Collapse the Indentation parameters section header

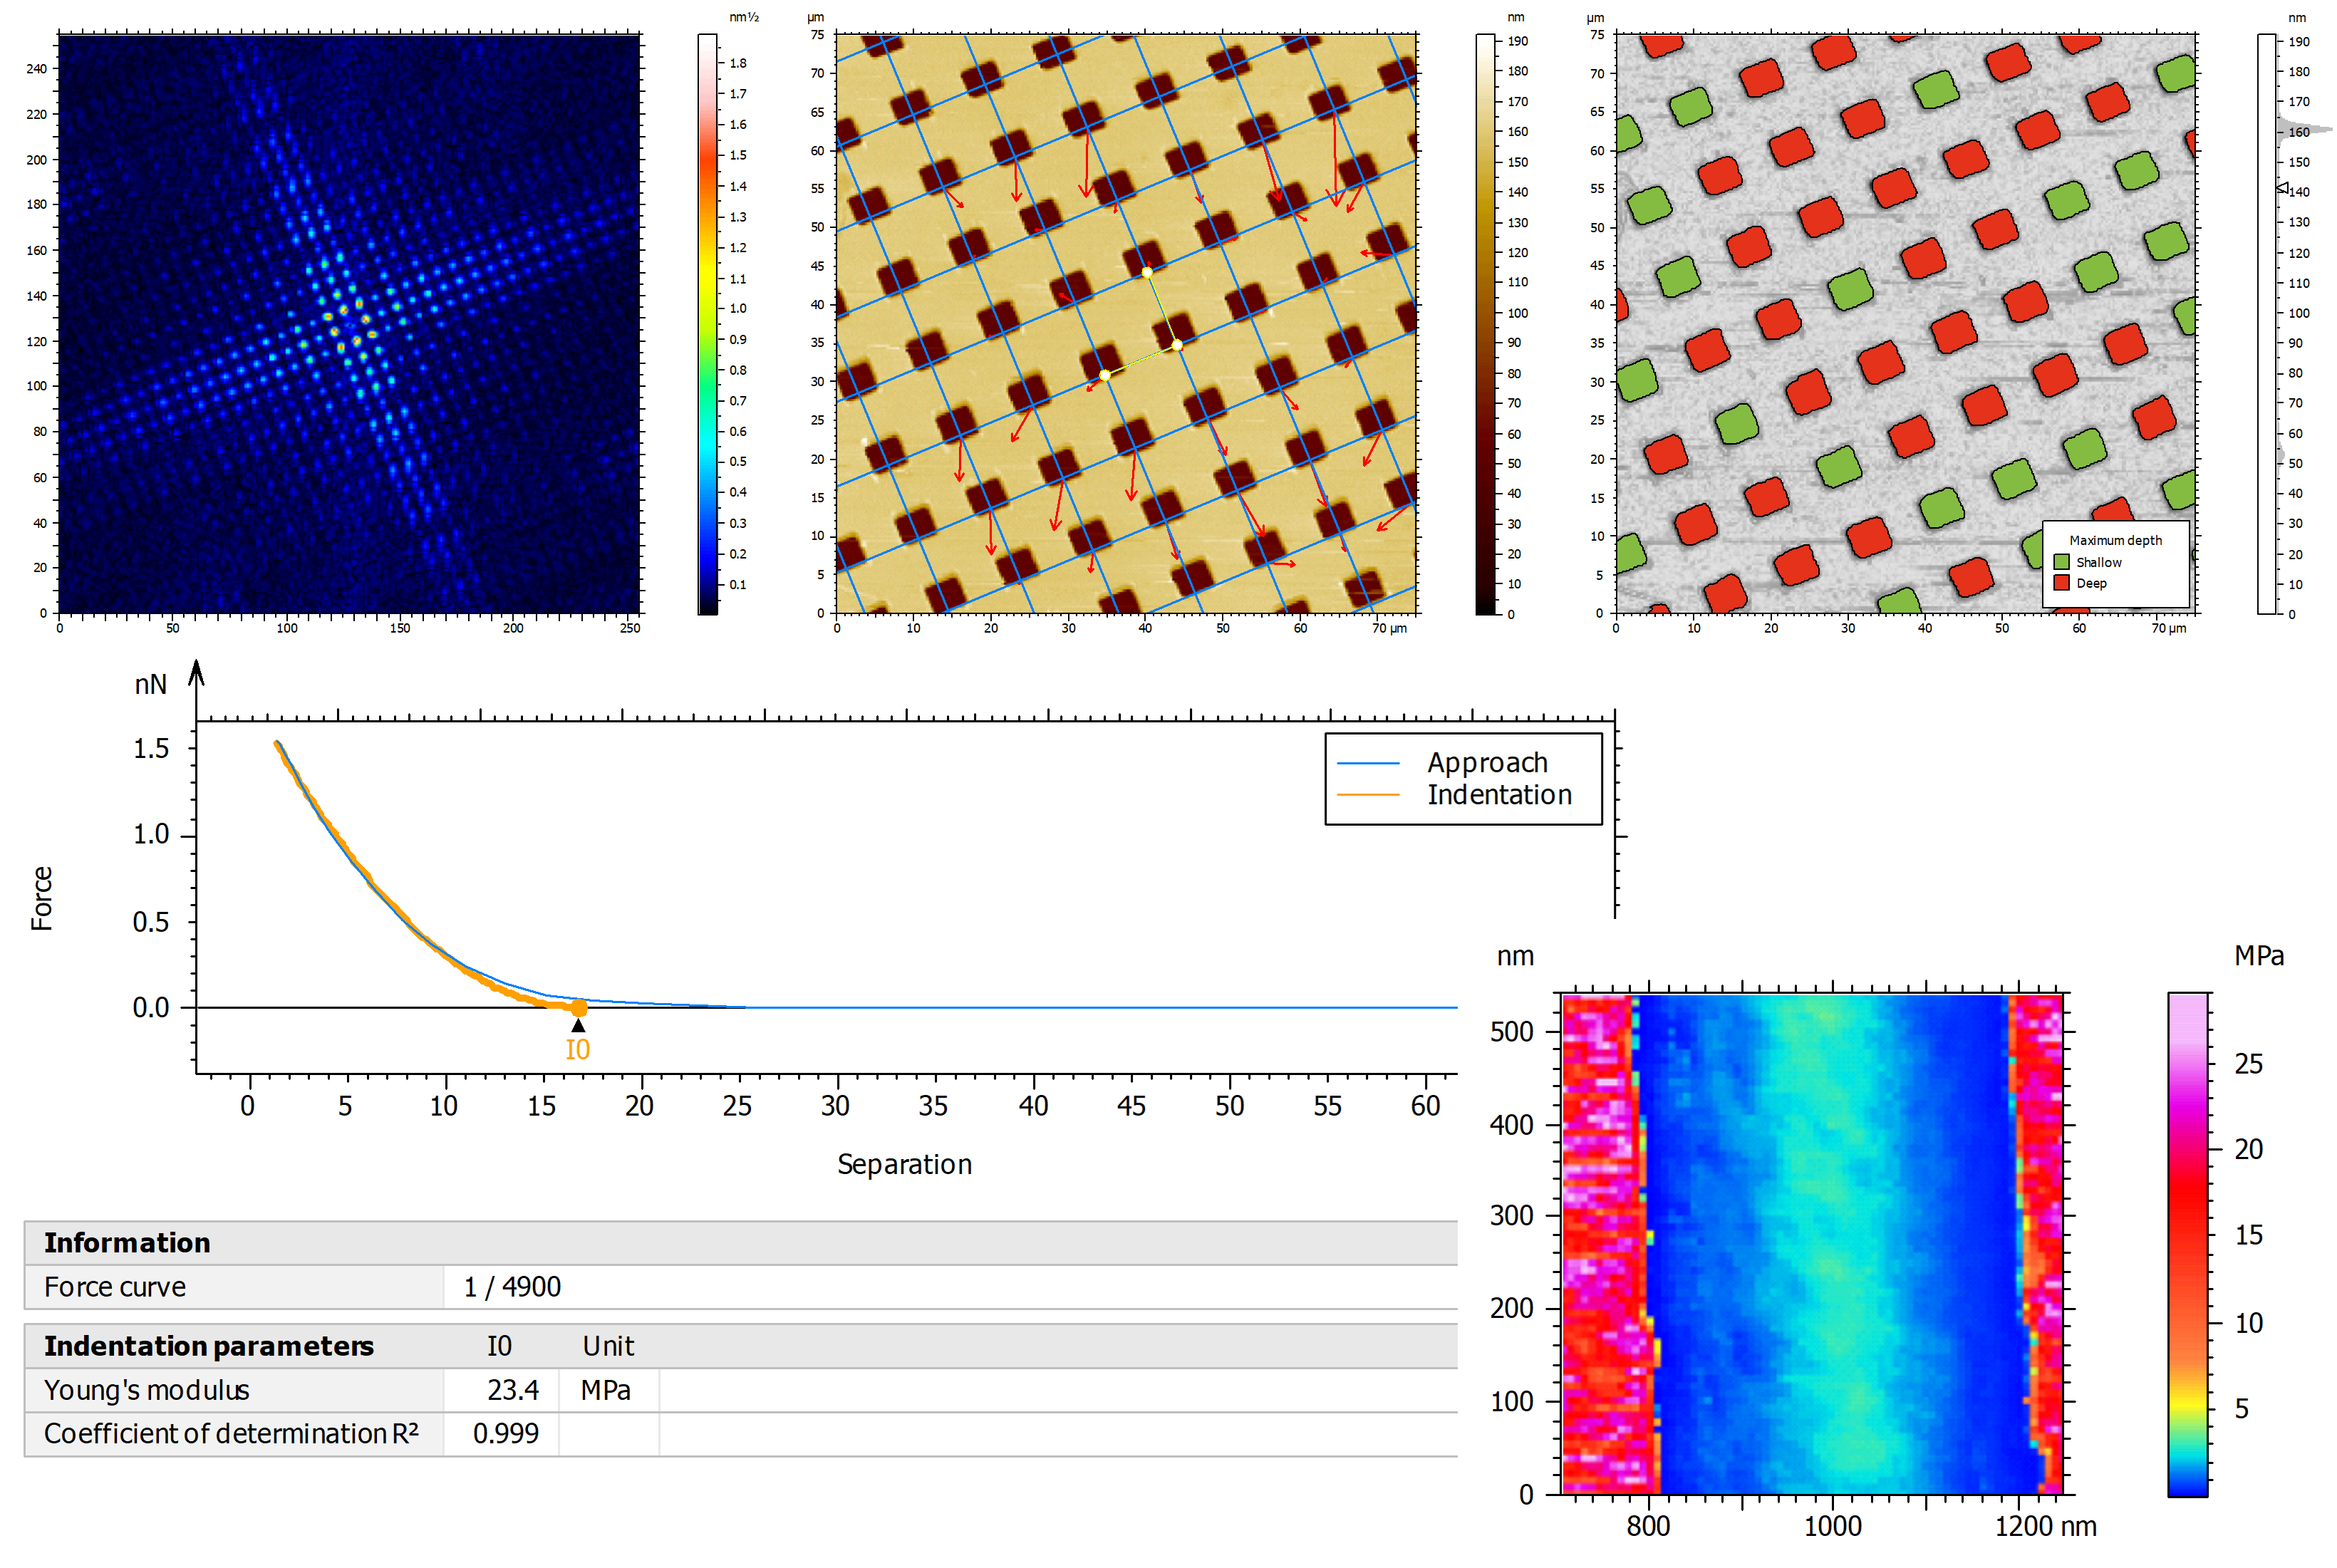(x=208, y=1346)
